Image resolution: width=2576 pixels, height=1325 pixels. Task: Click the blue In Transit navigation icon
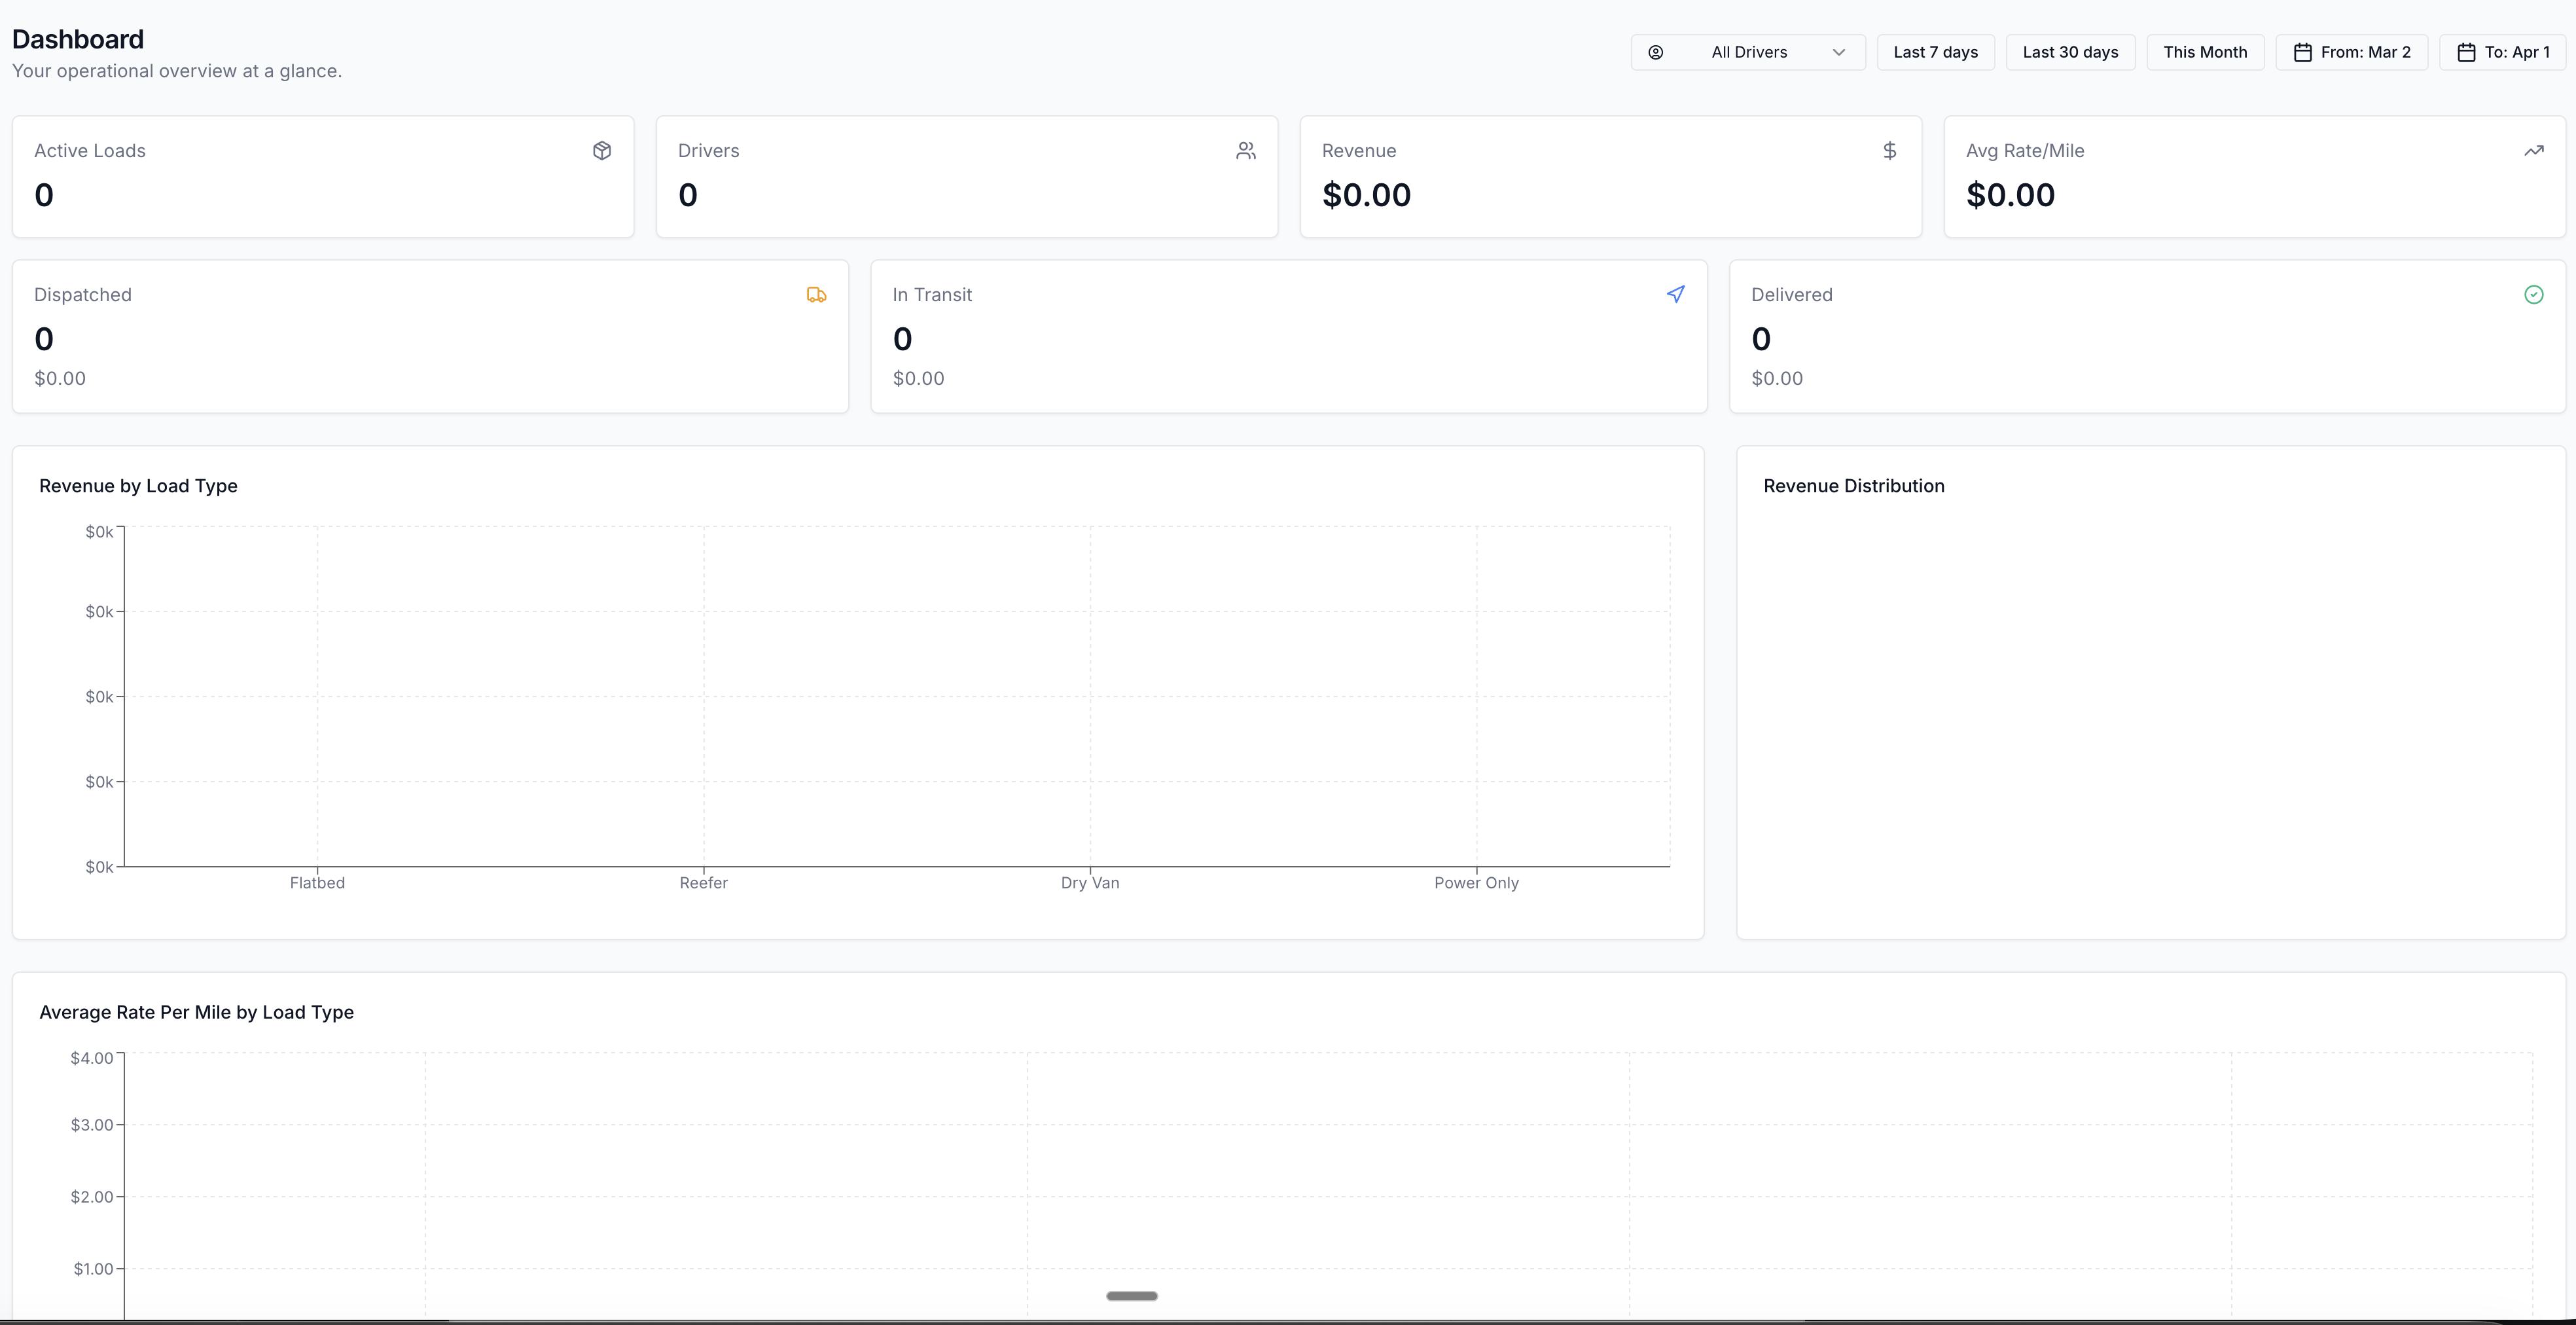coord(1675,294)
